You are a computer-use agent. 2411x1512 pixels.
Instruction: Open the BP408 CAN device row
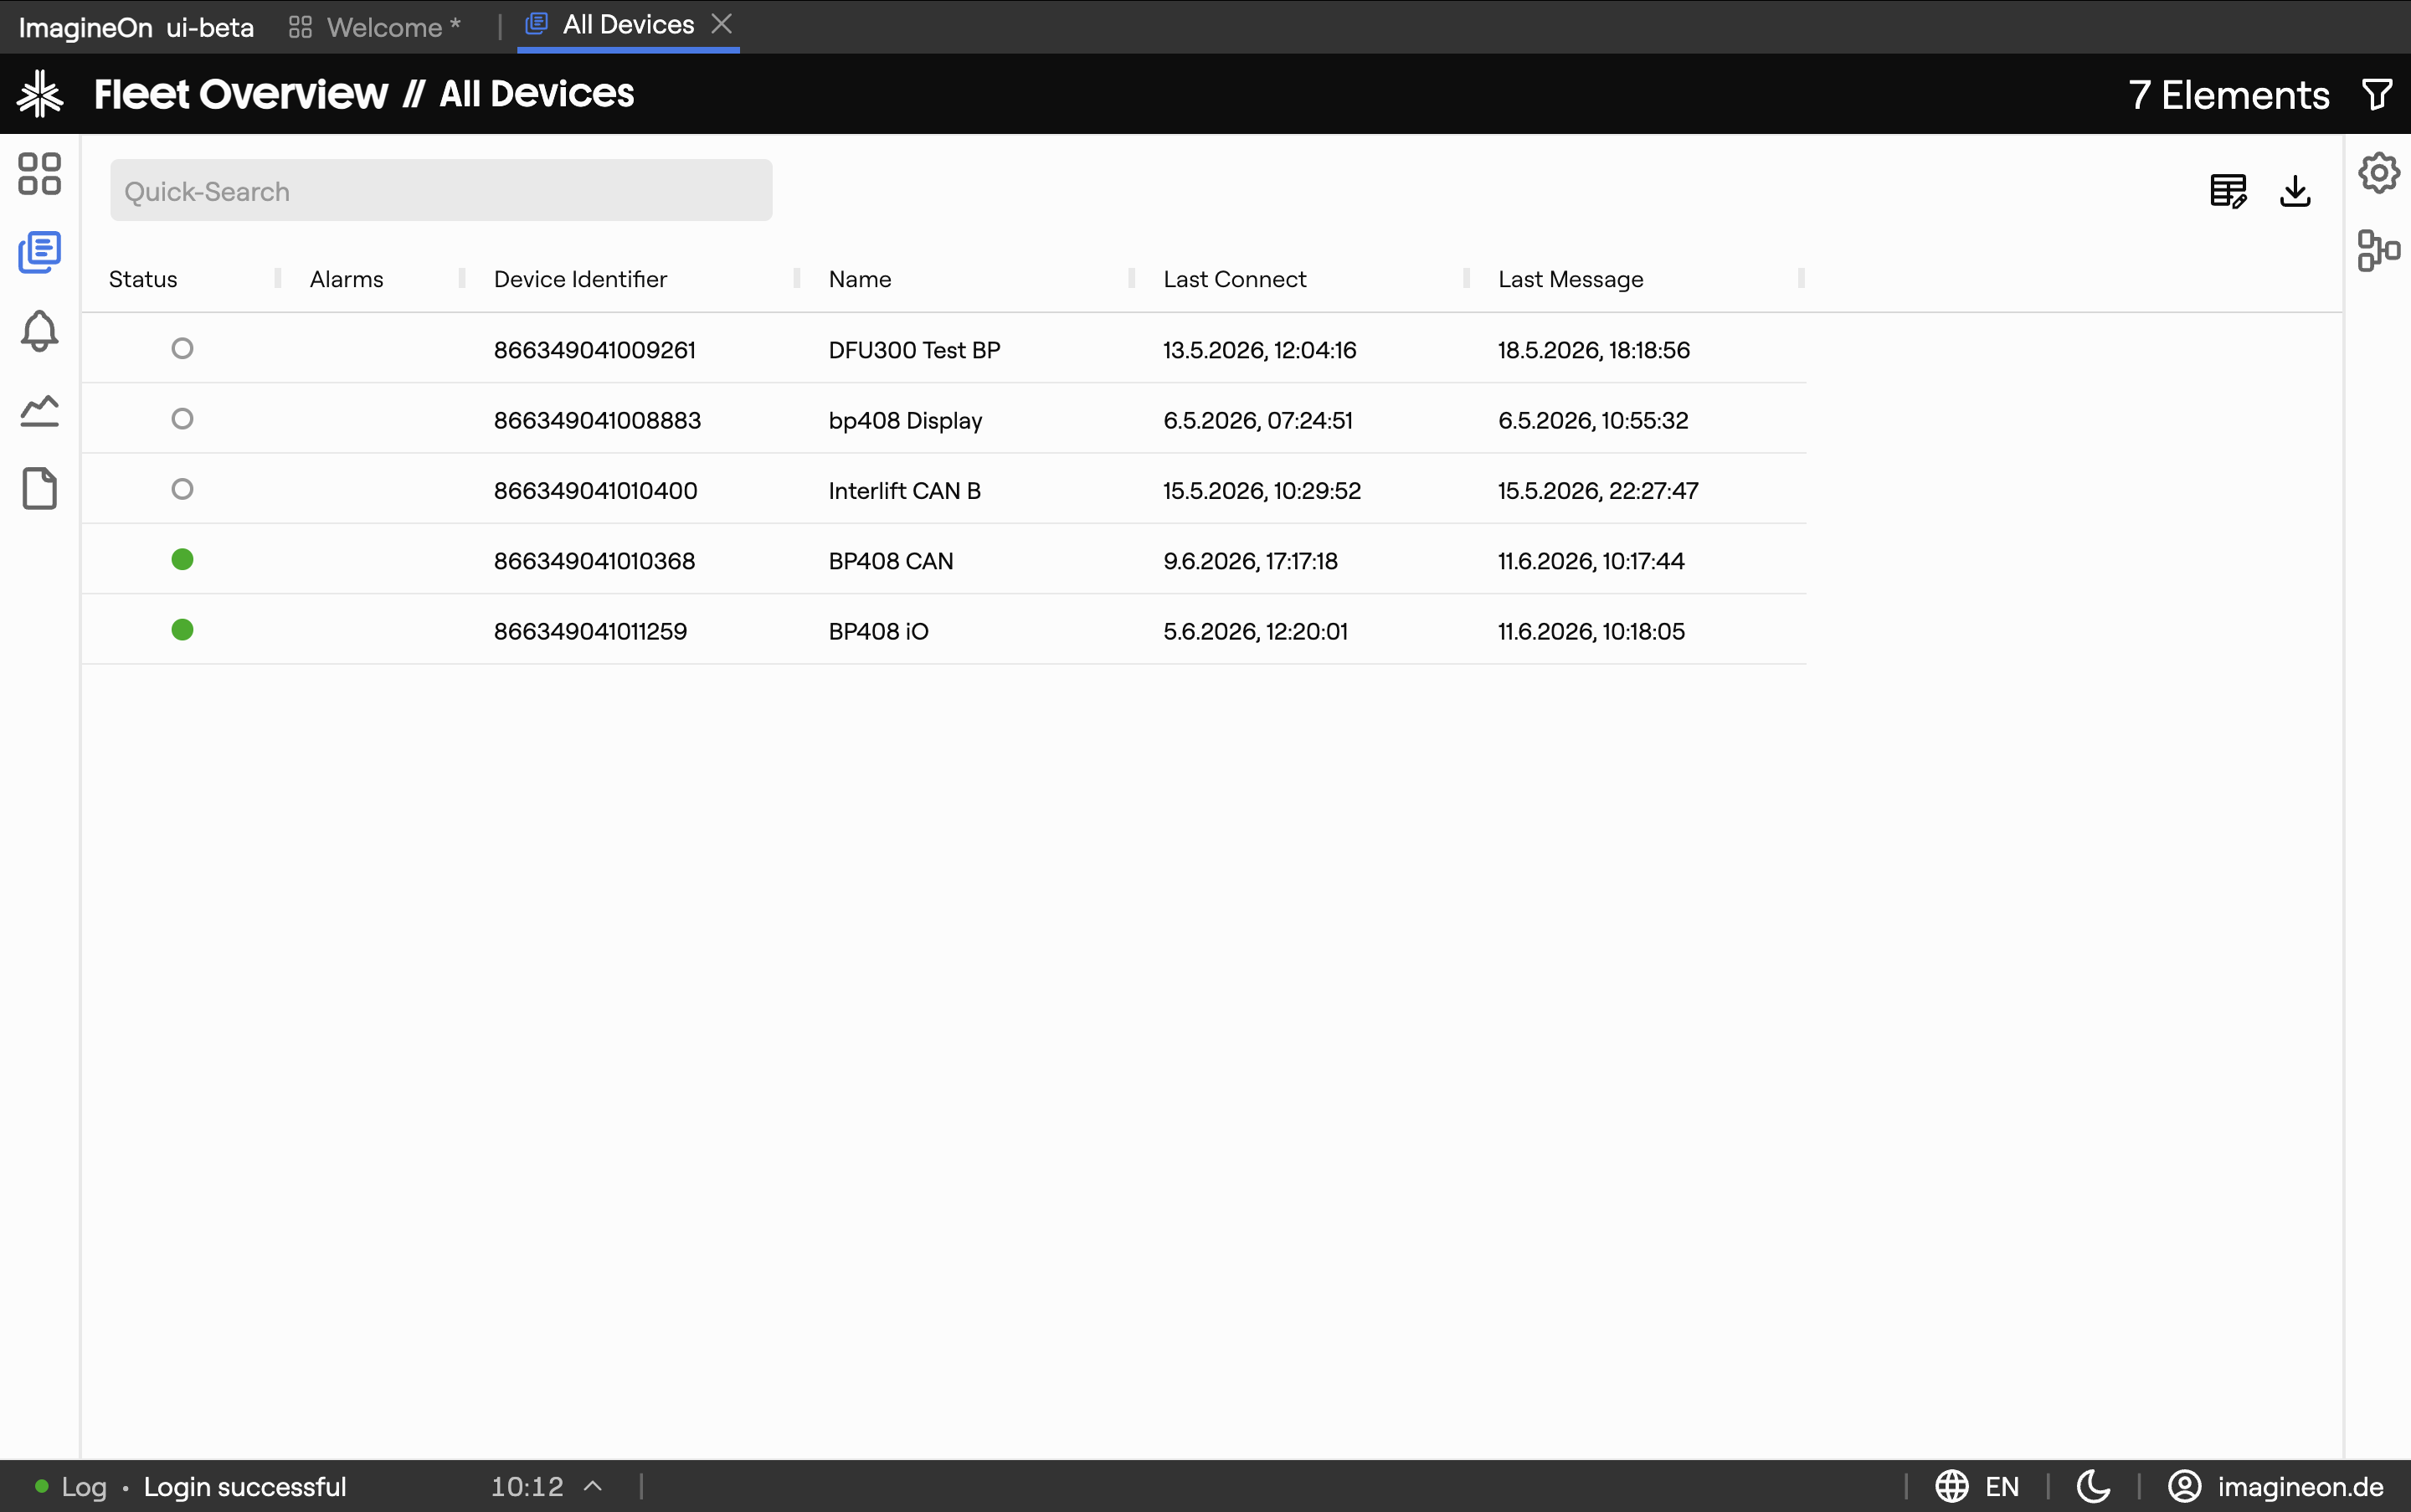click(944, 560)
